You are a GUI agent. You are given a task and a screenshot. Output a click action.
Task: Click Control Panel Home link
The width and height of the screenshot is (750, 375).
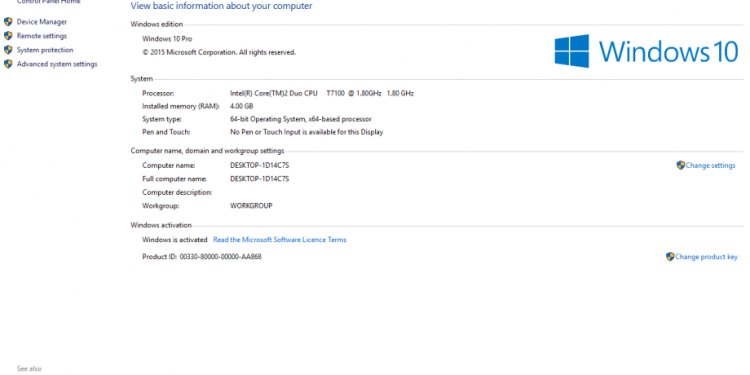pyautogui.click(x=49, y=2)
